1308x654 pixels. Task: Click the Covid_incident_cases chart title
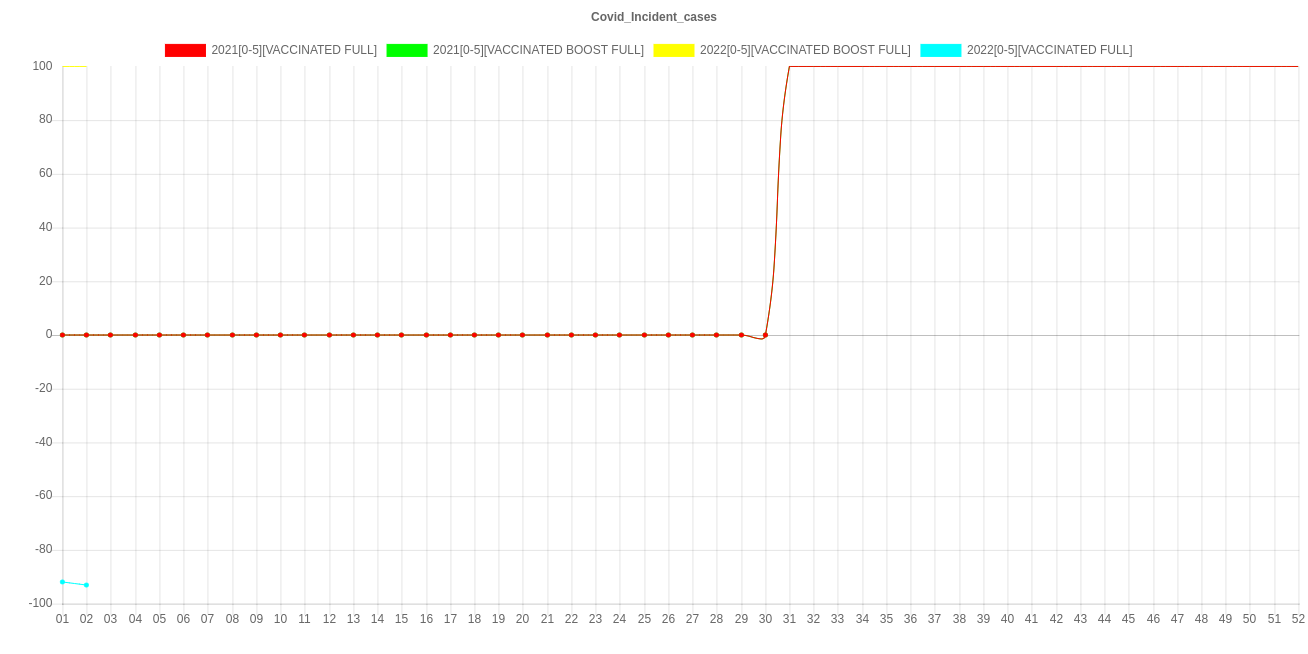pyautogui.click(x=654, y=17)
